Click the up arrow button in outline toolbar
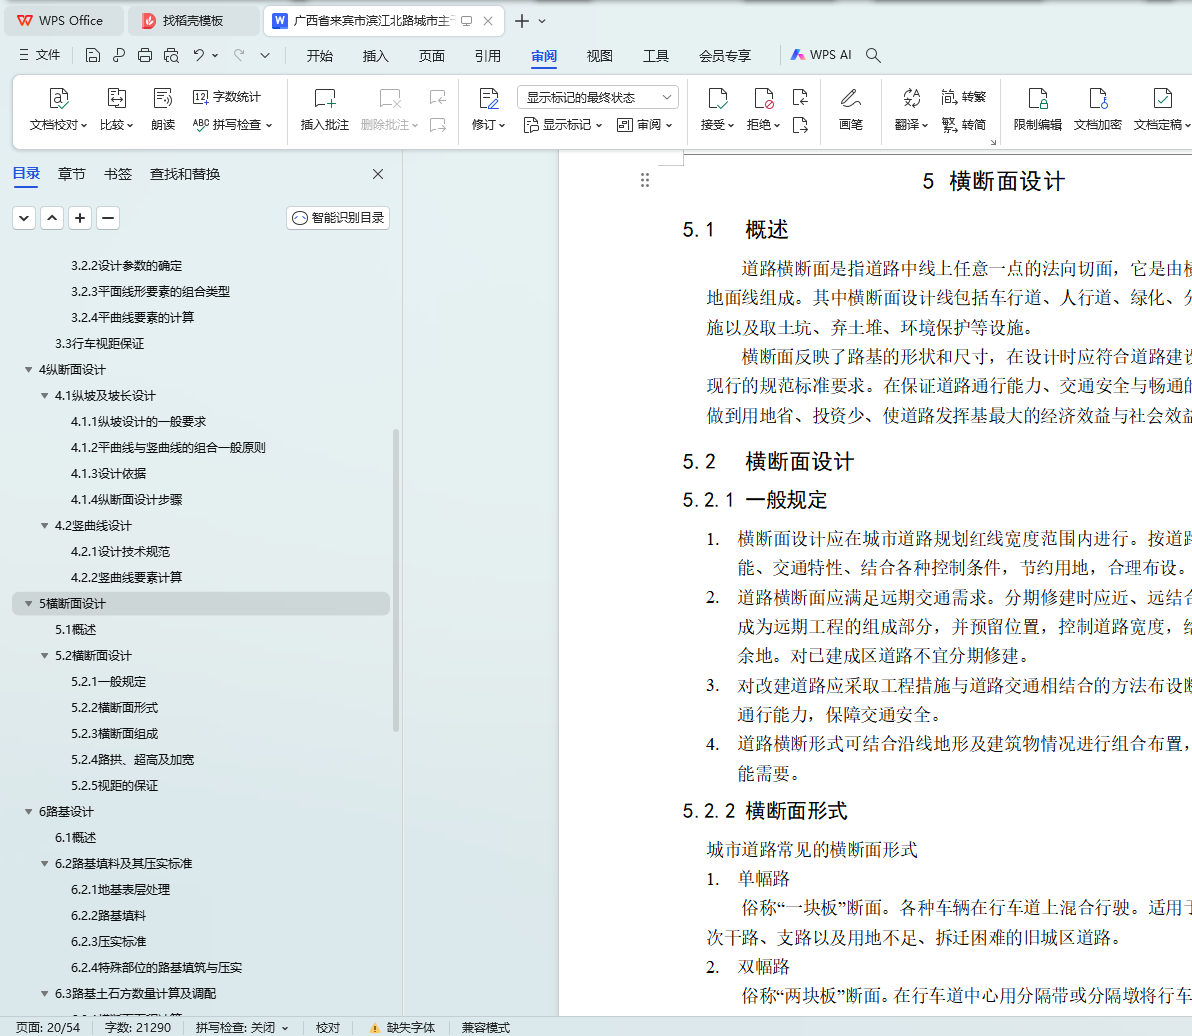 (52, 218)
